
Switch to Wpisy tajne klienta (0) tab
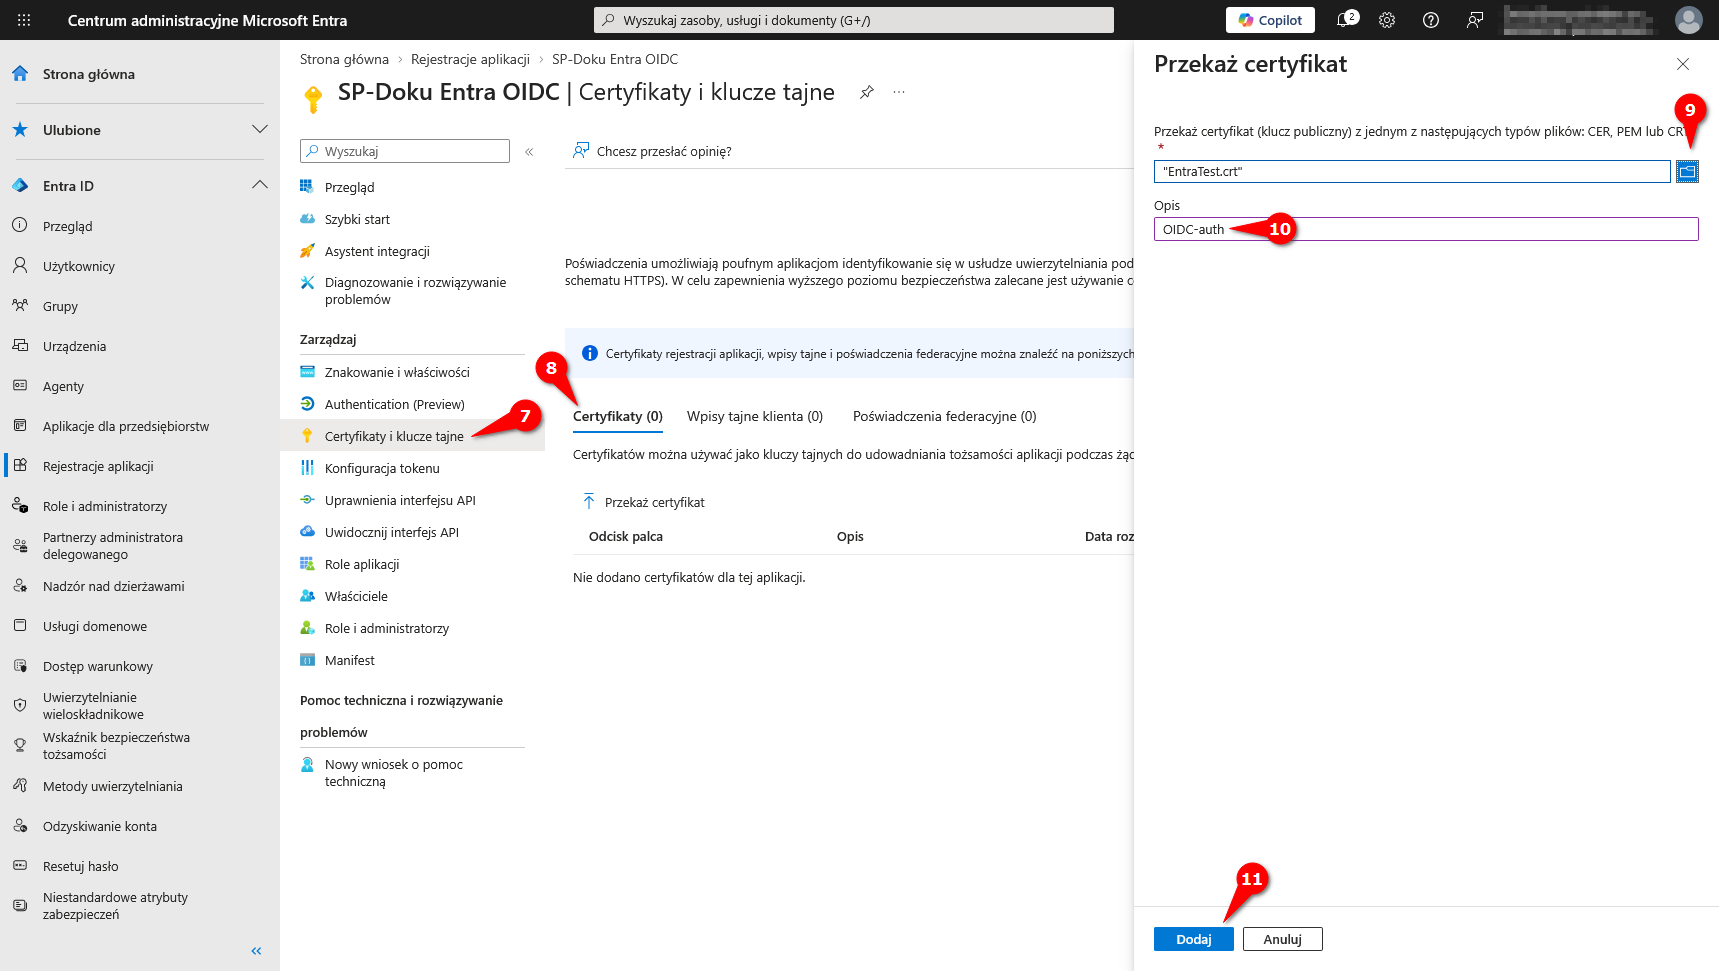tap(755, 416)
